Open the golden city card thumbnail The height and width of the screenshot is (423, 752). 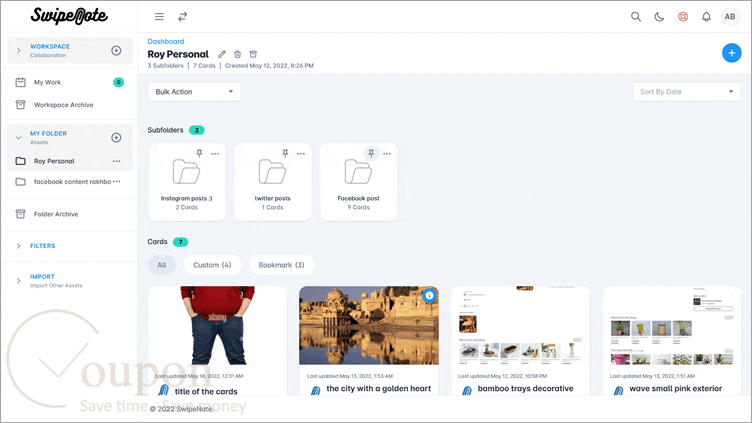pyautogui.click(x=369, y=325)
